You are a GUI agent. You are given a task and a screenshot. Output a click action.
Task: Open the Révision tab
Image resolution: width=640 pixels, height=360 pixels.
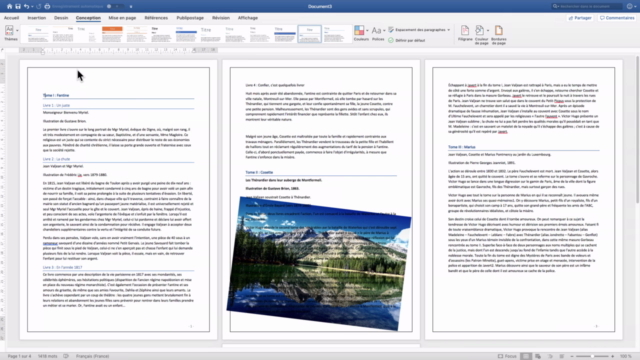[221, 18]
